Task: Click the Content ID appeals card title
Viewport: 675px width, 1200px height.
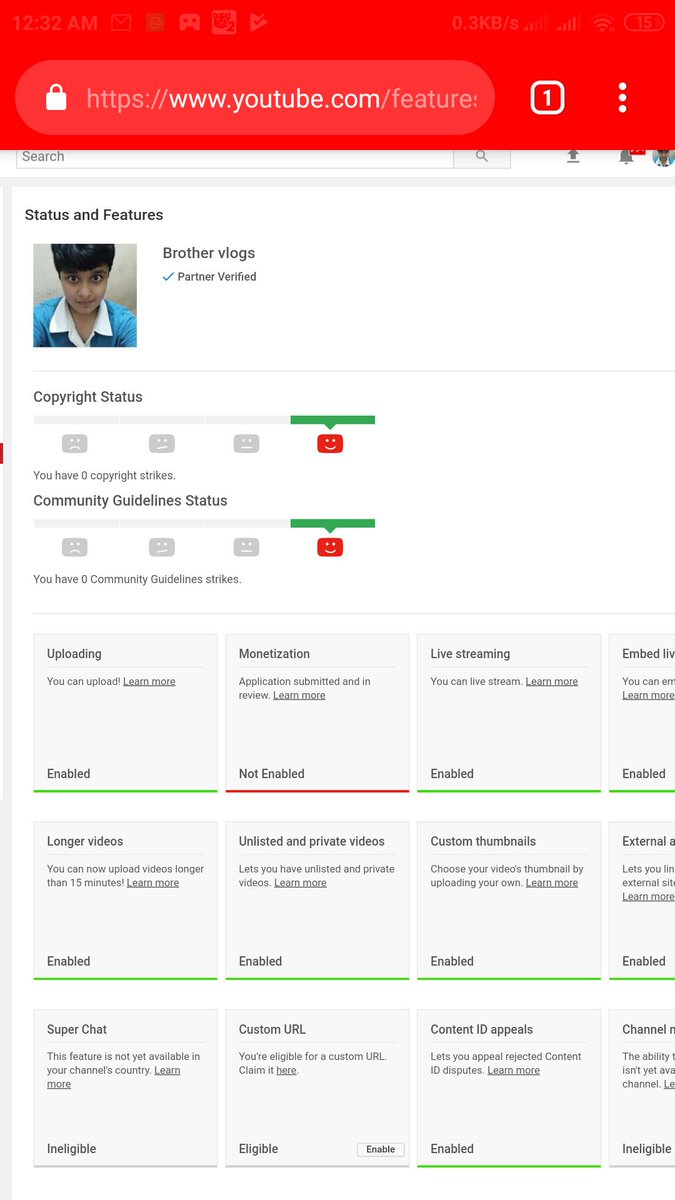Action: point(482,1029)
